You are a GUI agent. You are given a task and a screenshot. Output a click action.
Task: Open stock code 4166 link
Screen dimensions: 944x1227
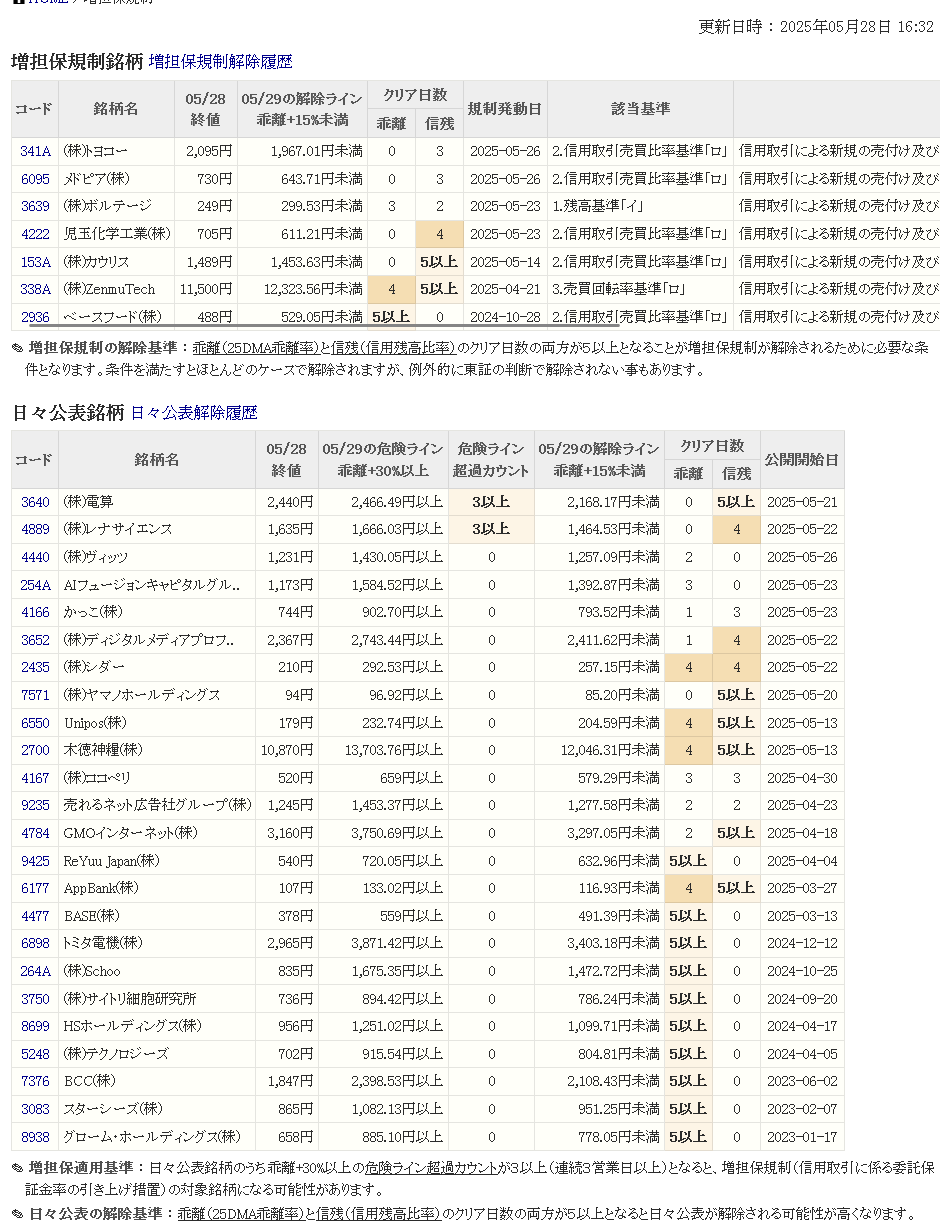coord(35,612)
